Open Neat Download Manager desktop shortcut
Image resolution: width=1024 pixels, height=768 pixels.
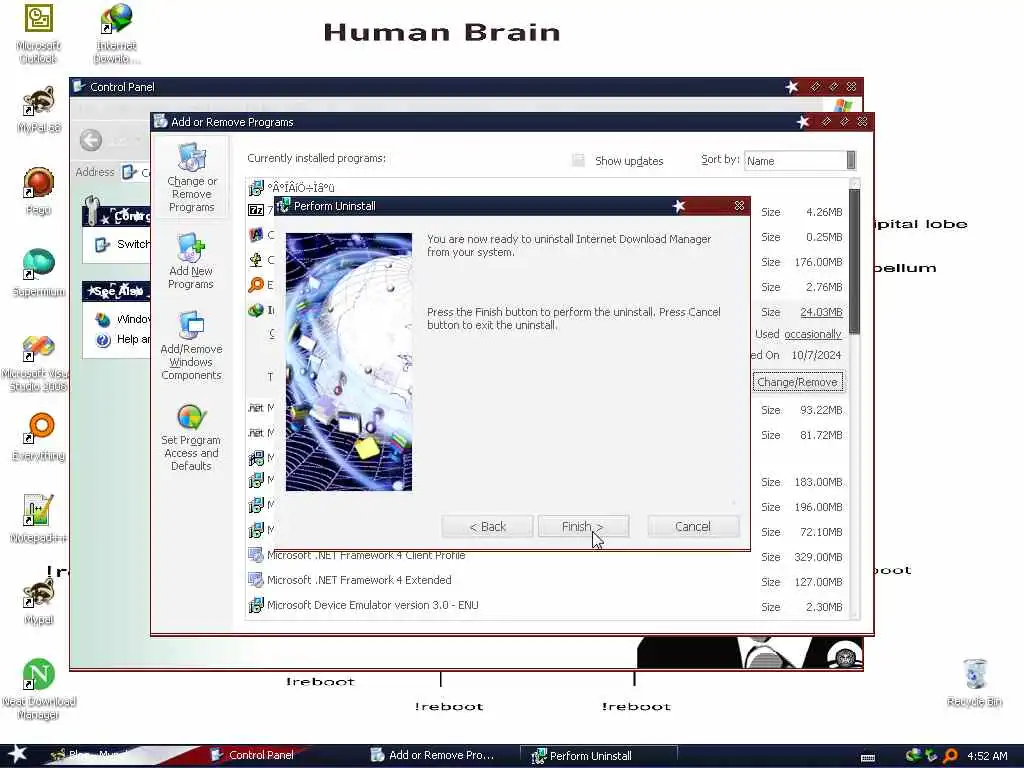[39, 688]
